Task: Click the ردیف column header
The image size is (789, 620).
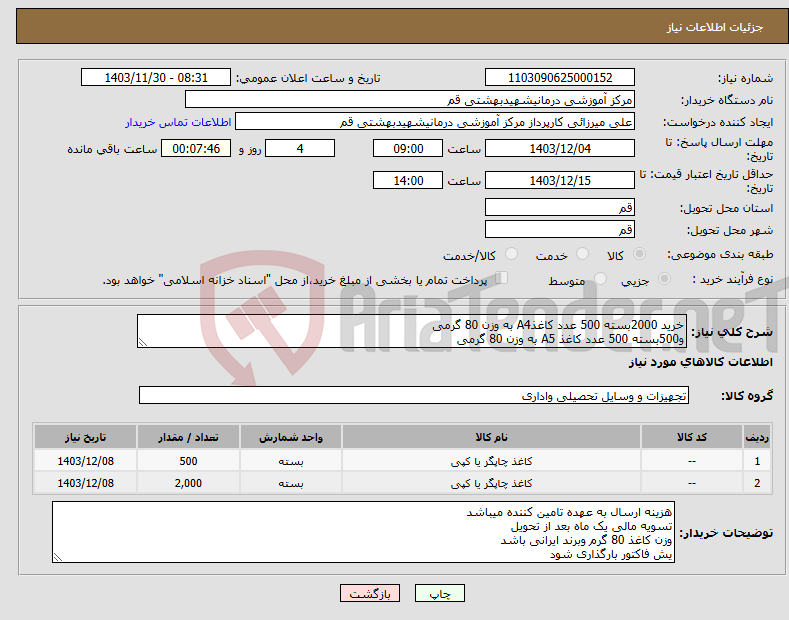Action: click(757, 437)
